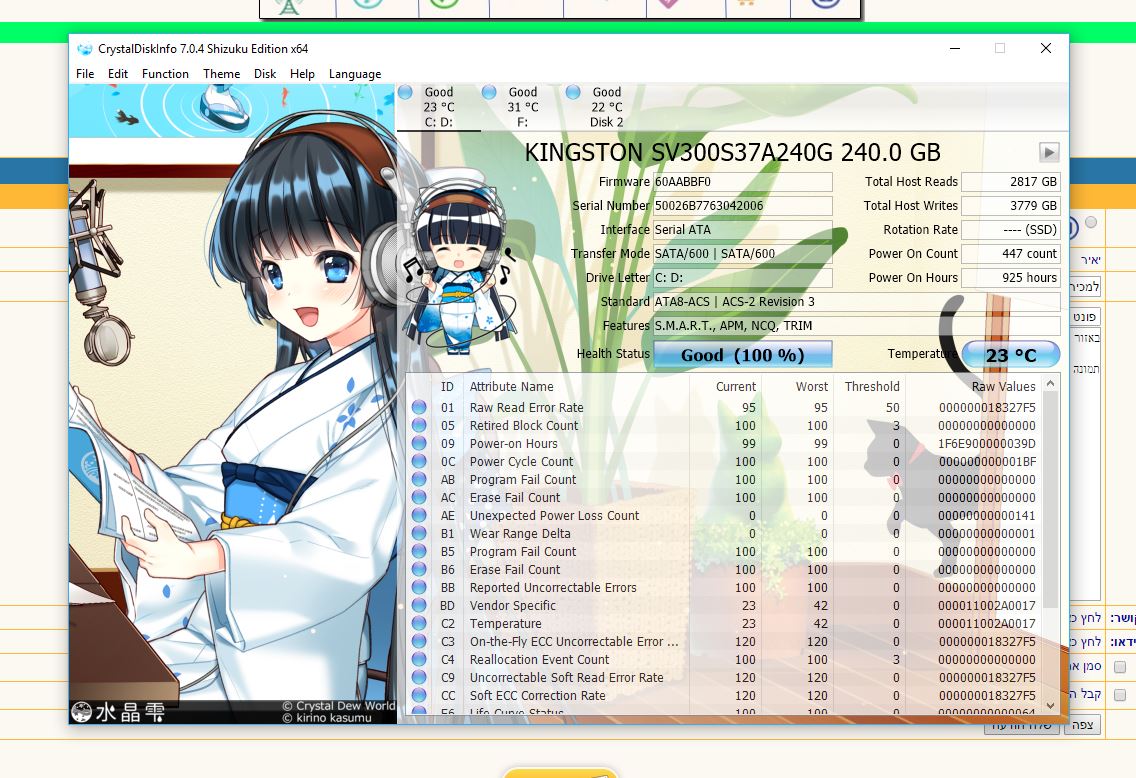Switch to the Disk 2 tab

tap(606, 107)
